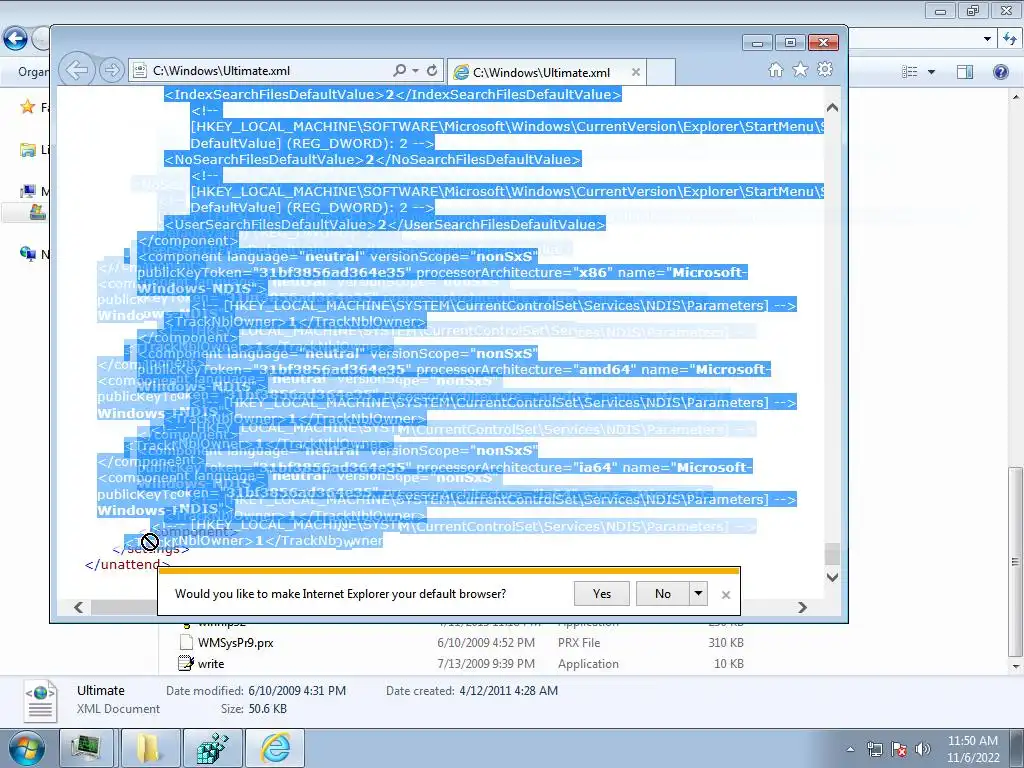Select Network in Explorer navigation pane
Screen dimensions: 1024x768
27,254
